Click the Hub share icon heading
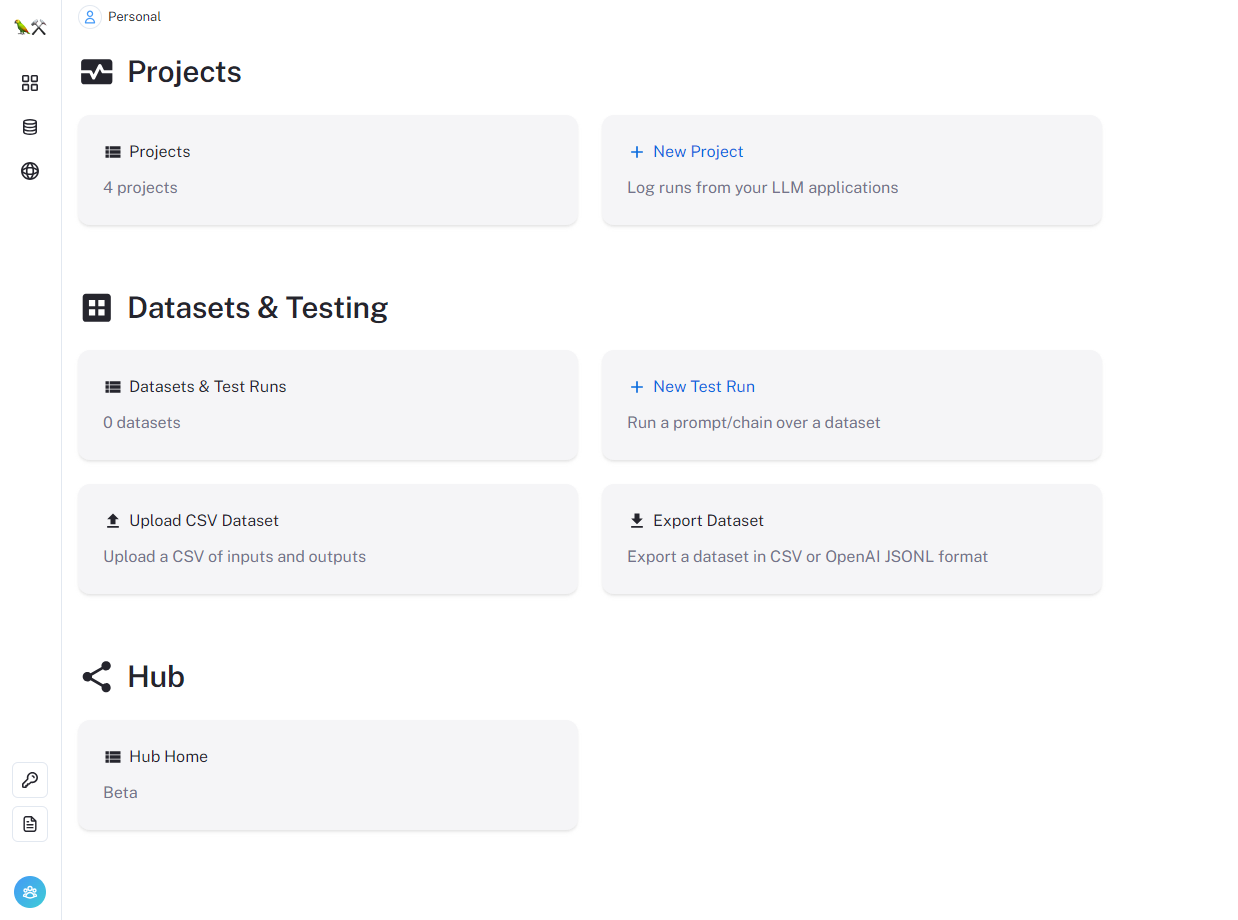 97,677
